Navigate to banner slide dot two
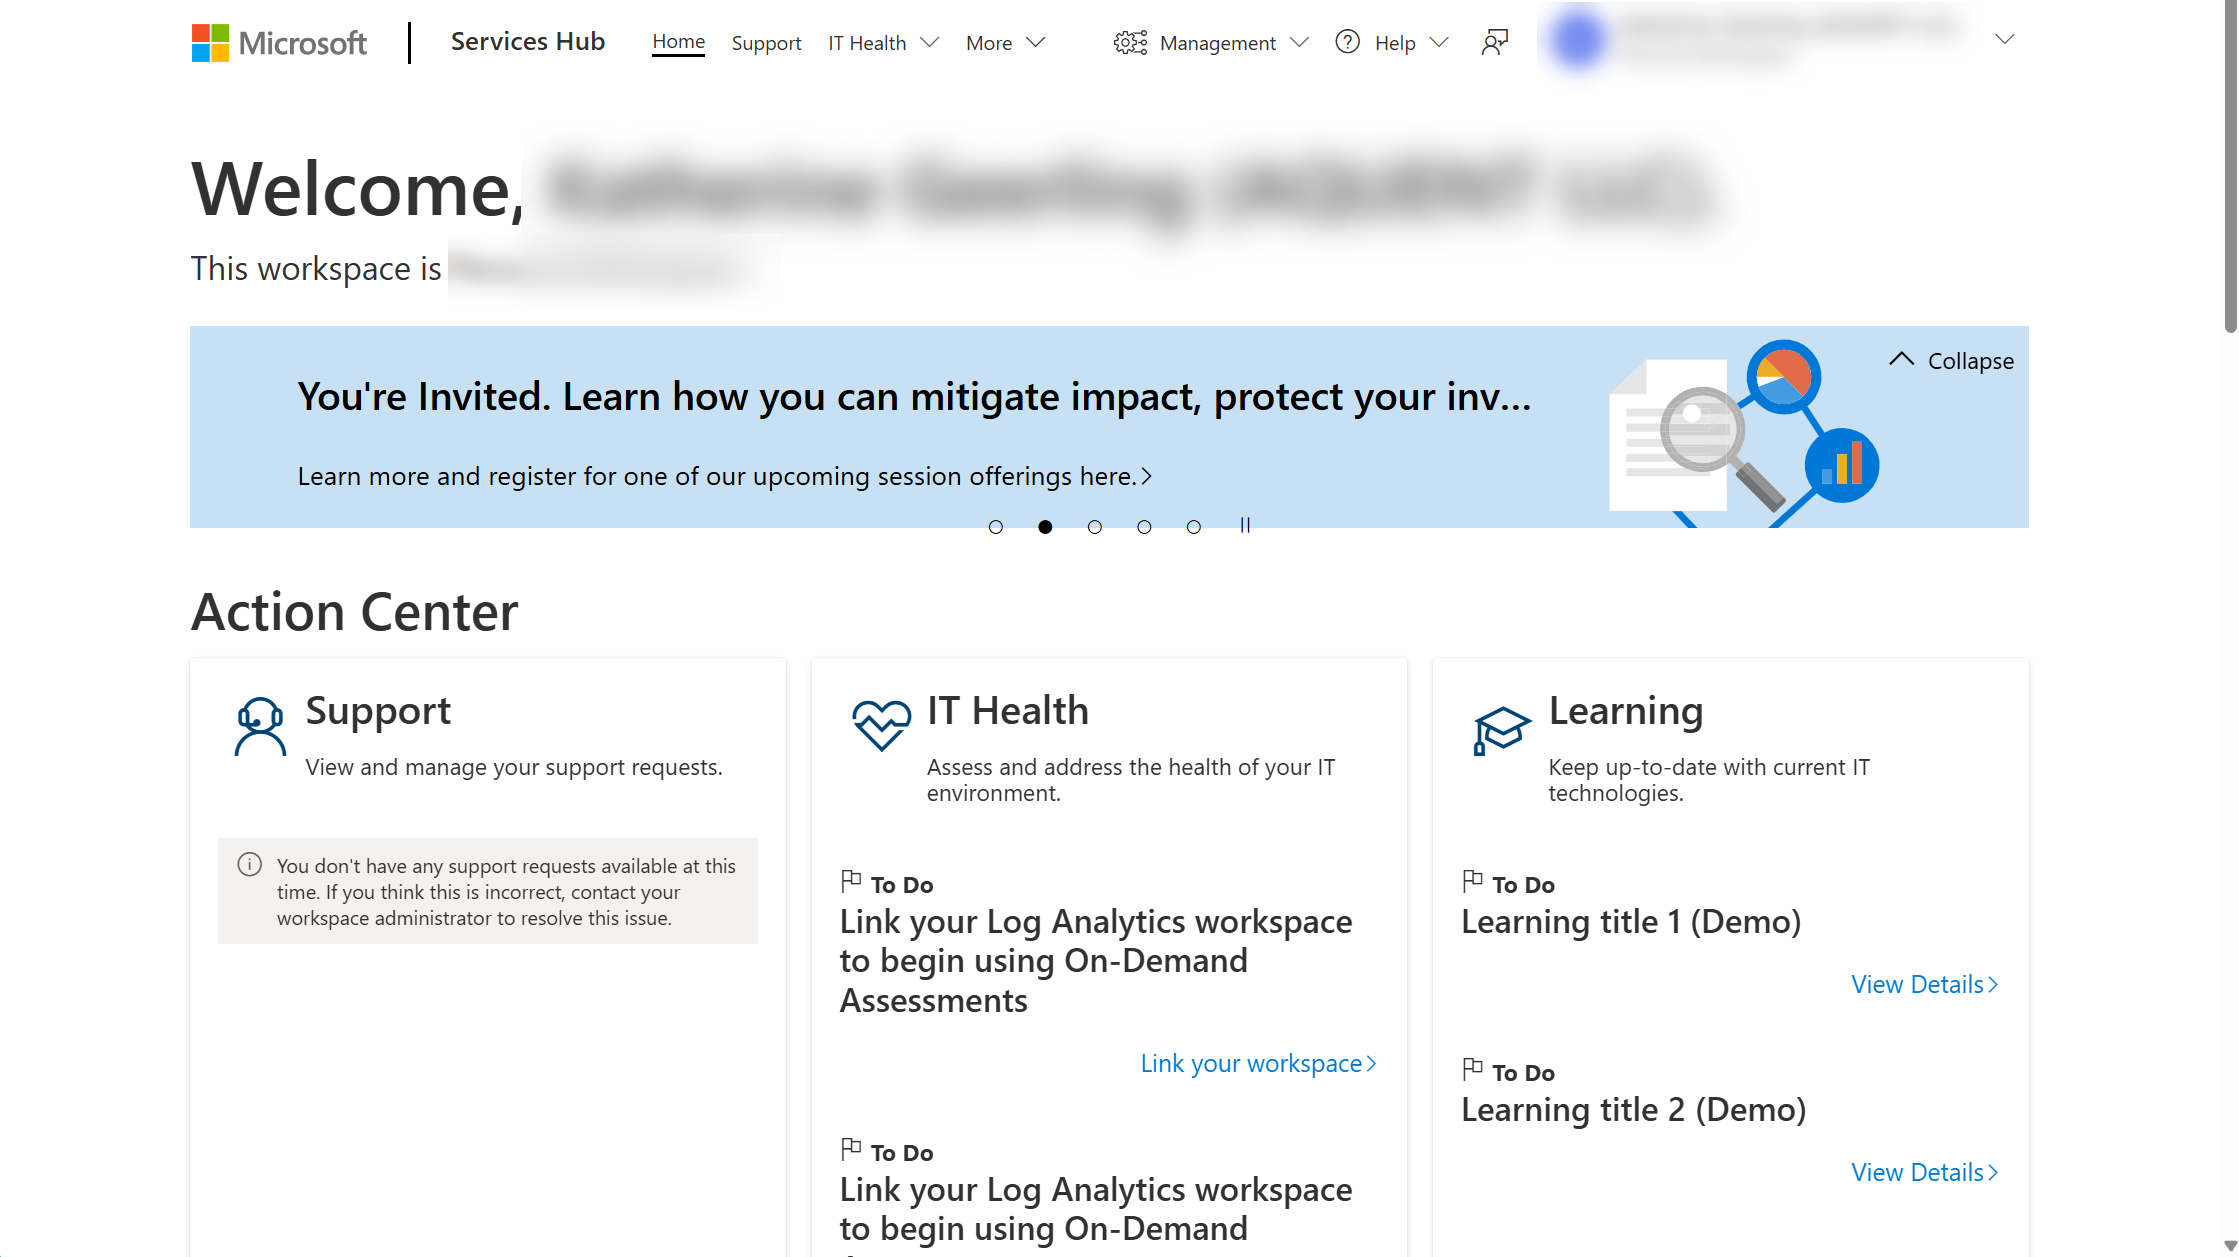This screenshot has width=2239, height=1257. (1046, 526)
